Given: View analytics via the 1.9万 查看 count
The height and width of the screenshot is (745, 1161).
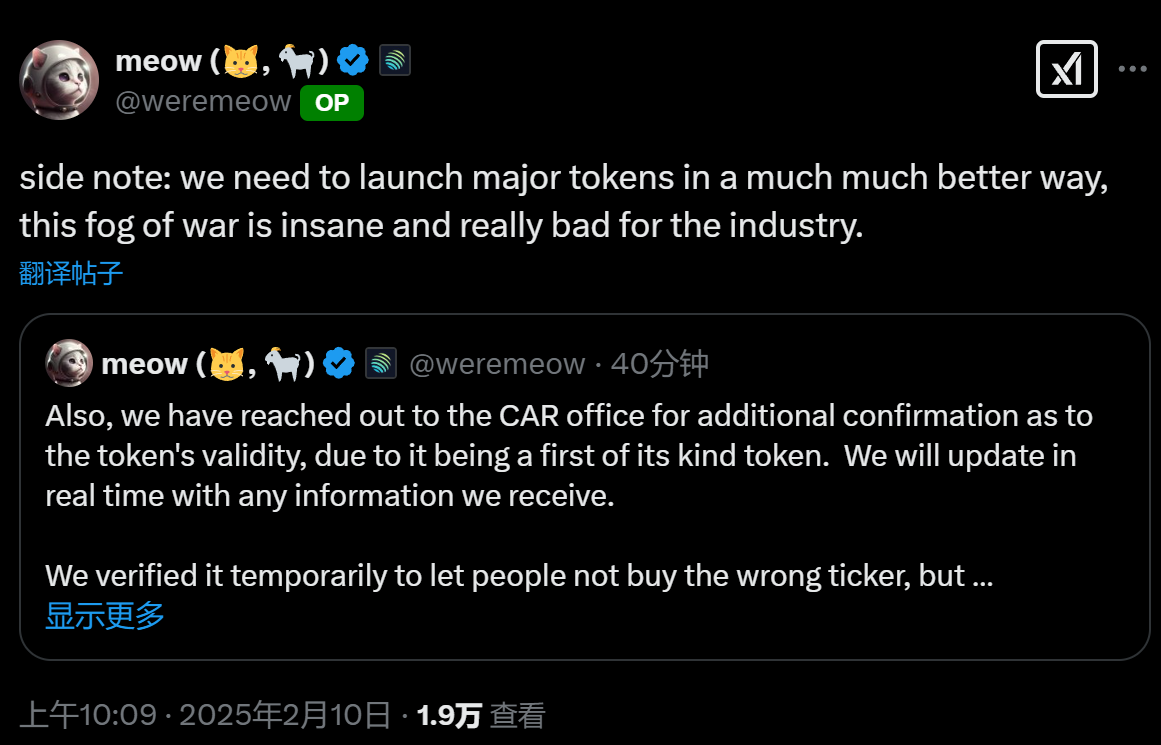Looking at the screenshot, I should point(480,714).
